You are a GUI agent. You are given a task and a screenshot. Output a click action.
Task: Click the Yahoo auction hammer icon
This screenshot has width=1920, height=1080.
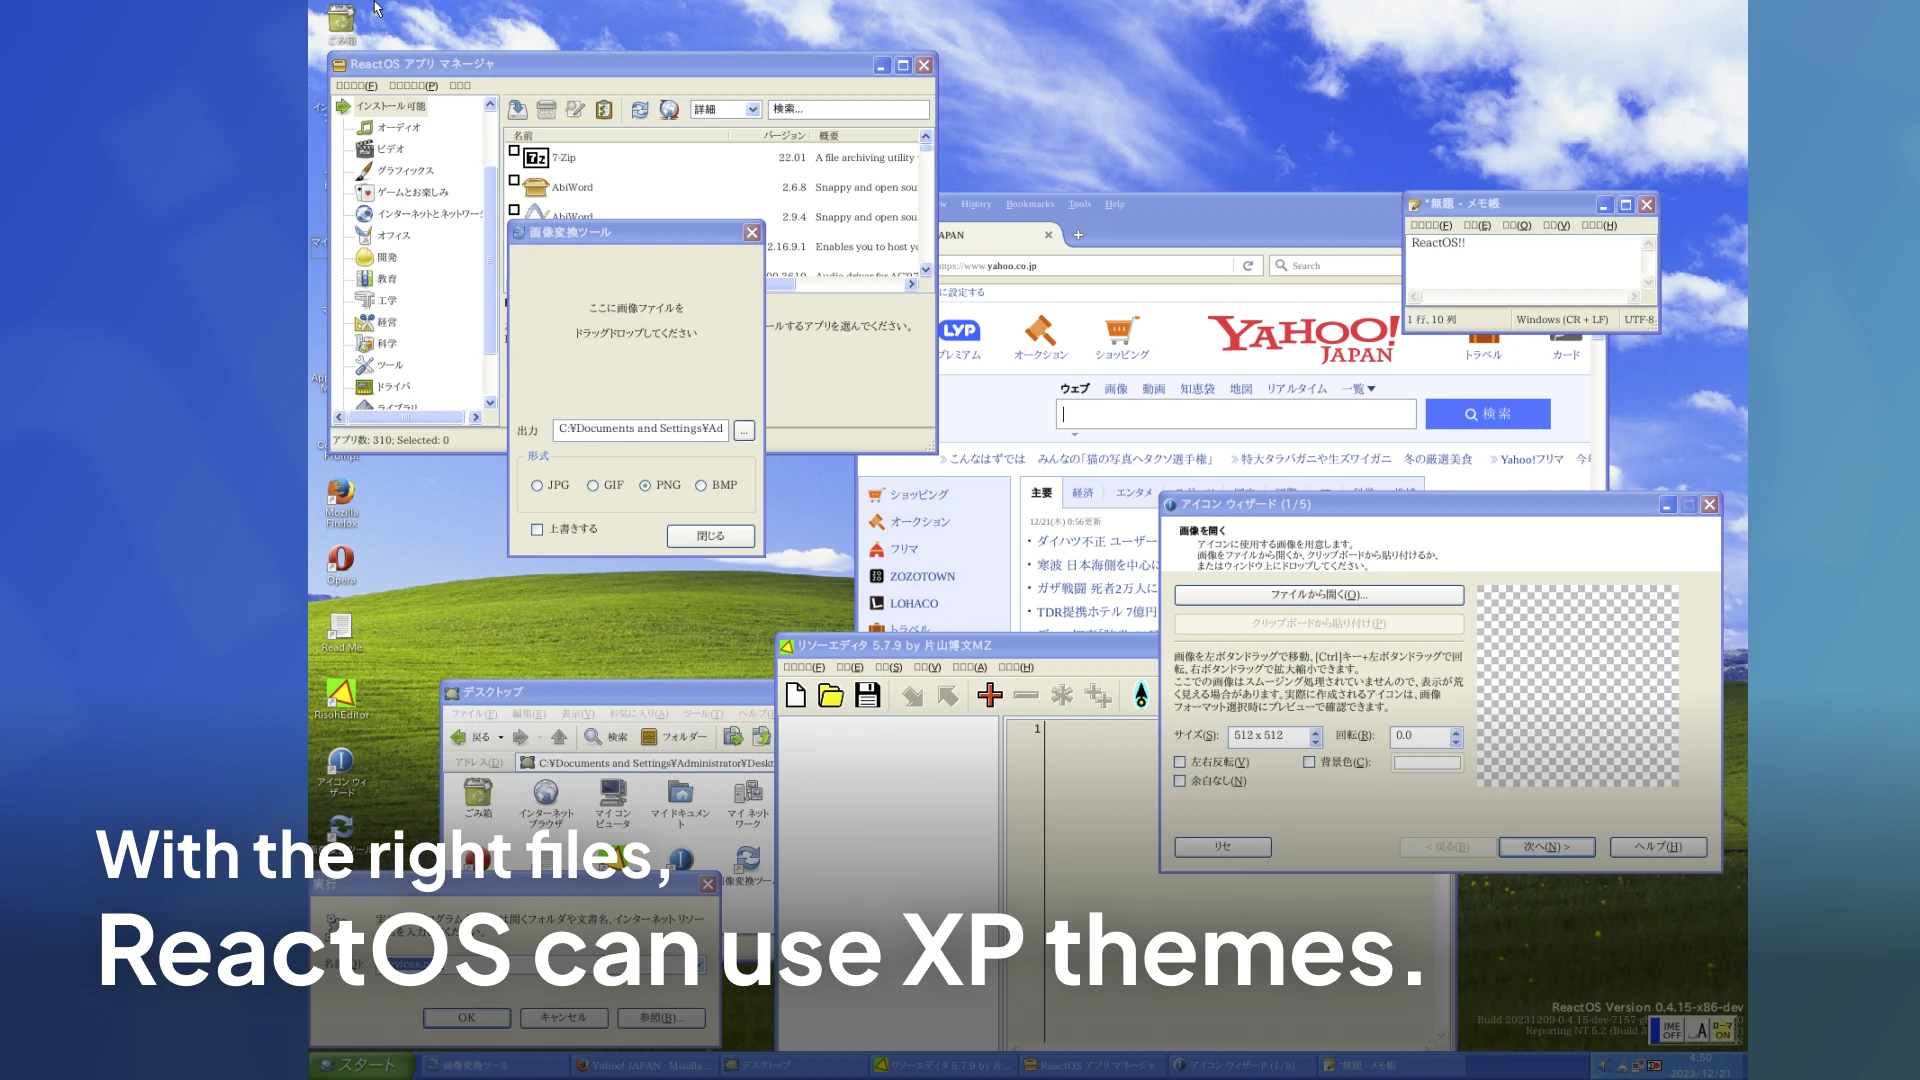point(1040,330)
